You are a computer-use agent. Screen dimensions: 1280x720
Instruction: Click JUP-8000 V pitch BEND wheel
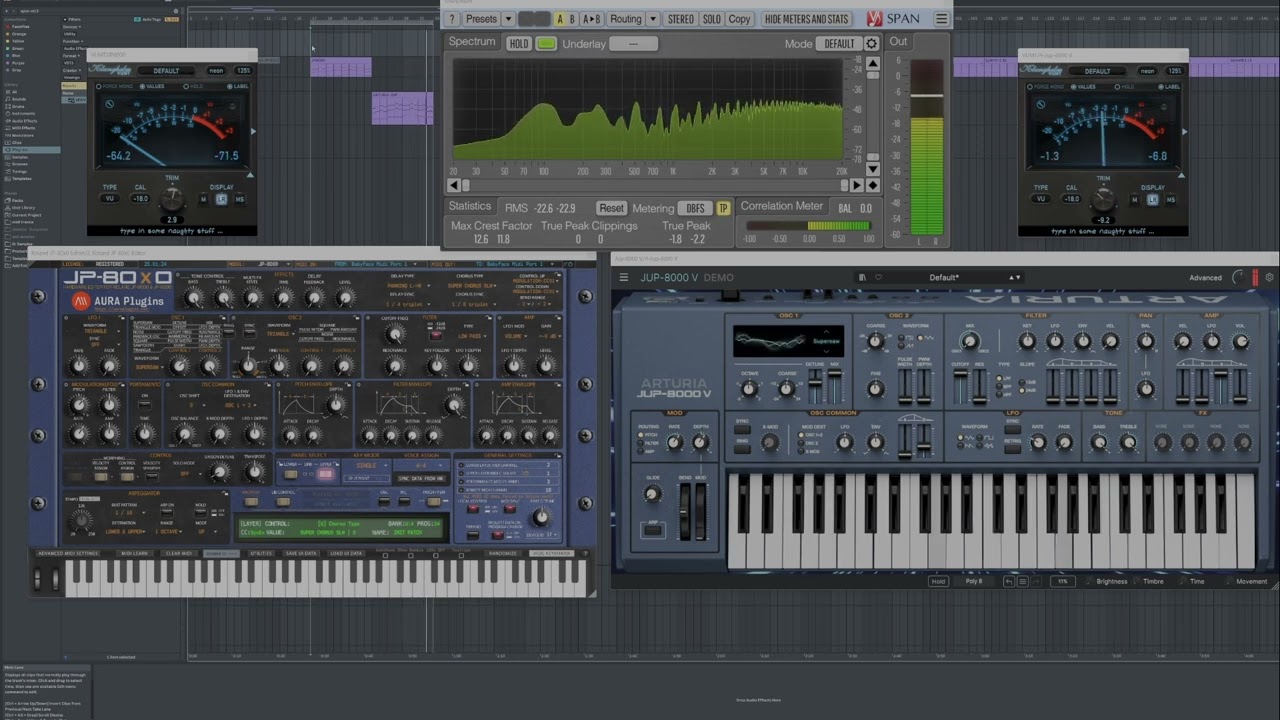click(x=685, y=512)
